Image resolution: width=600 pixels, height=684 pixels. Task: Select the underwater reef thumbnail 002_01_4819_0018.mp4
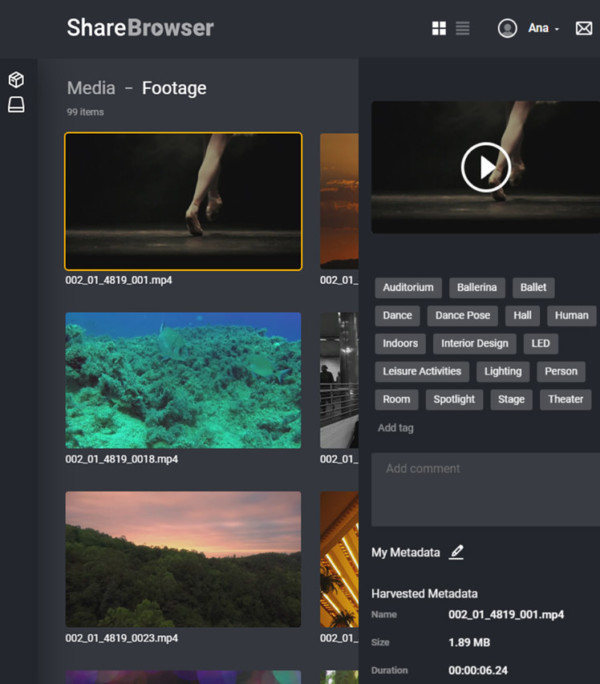[183, 380]
